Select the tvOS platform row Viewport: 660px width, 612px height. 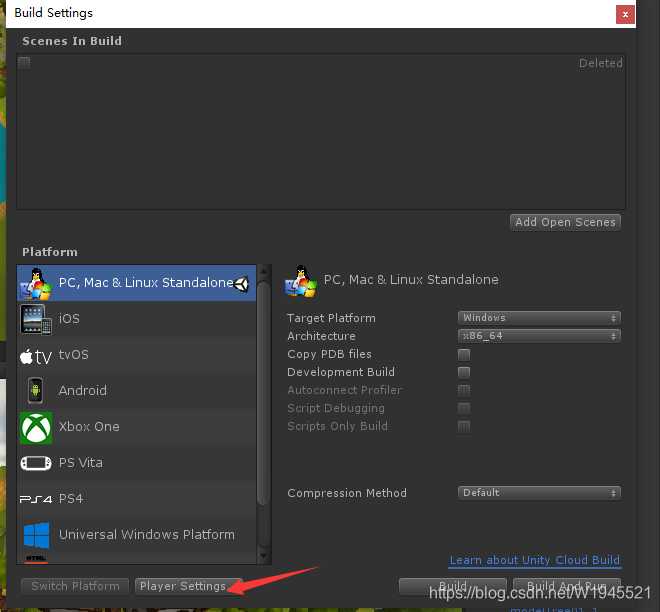(x=136, y=355)
